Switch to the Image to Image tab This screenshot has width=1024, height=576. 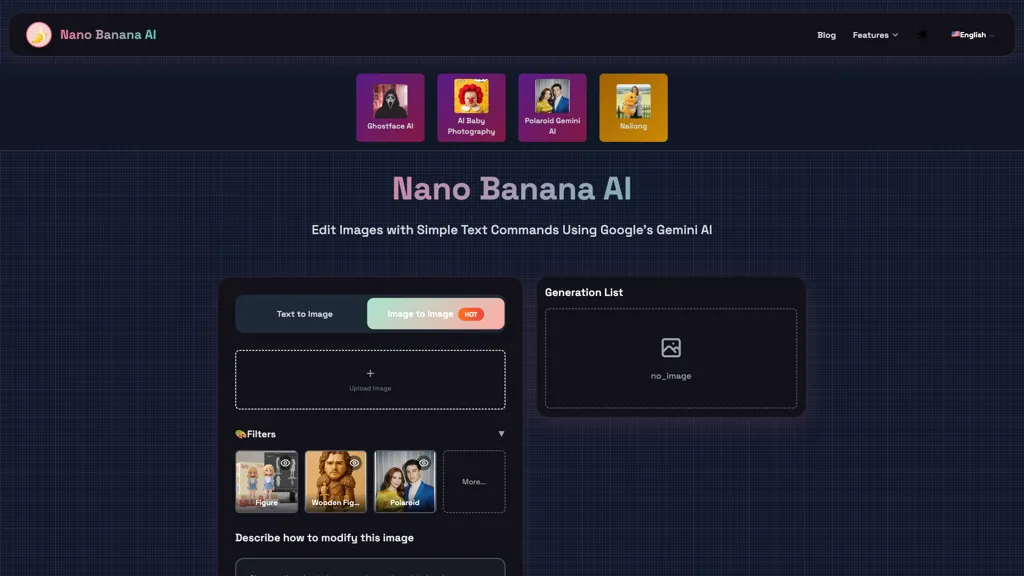436,314
